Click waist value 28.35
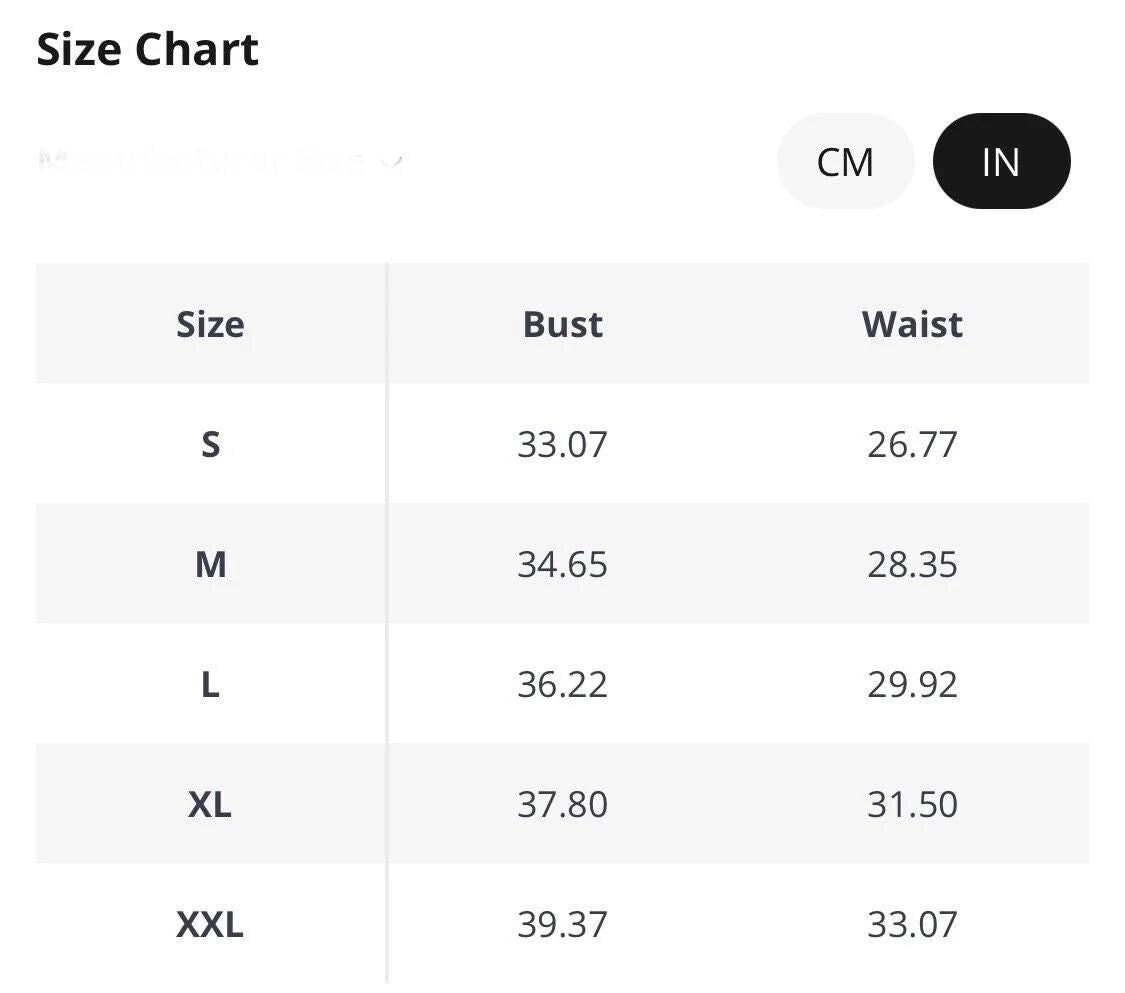 pos(912,565)
